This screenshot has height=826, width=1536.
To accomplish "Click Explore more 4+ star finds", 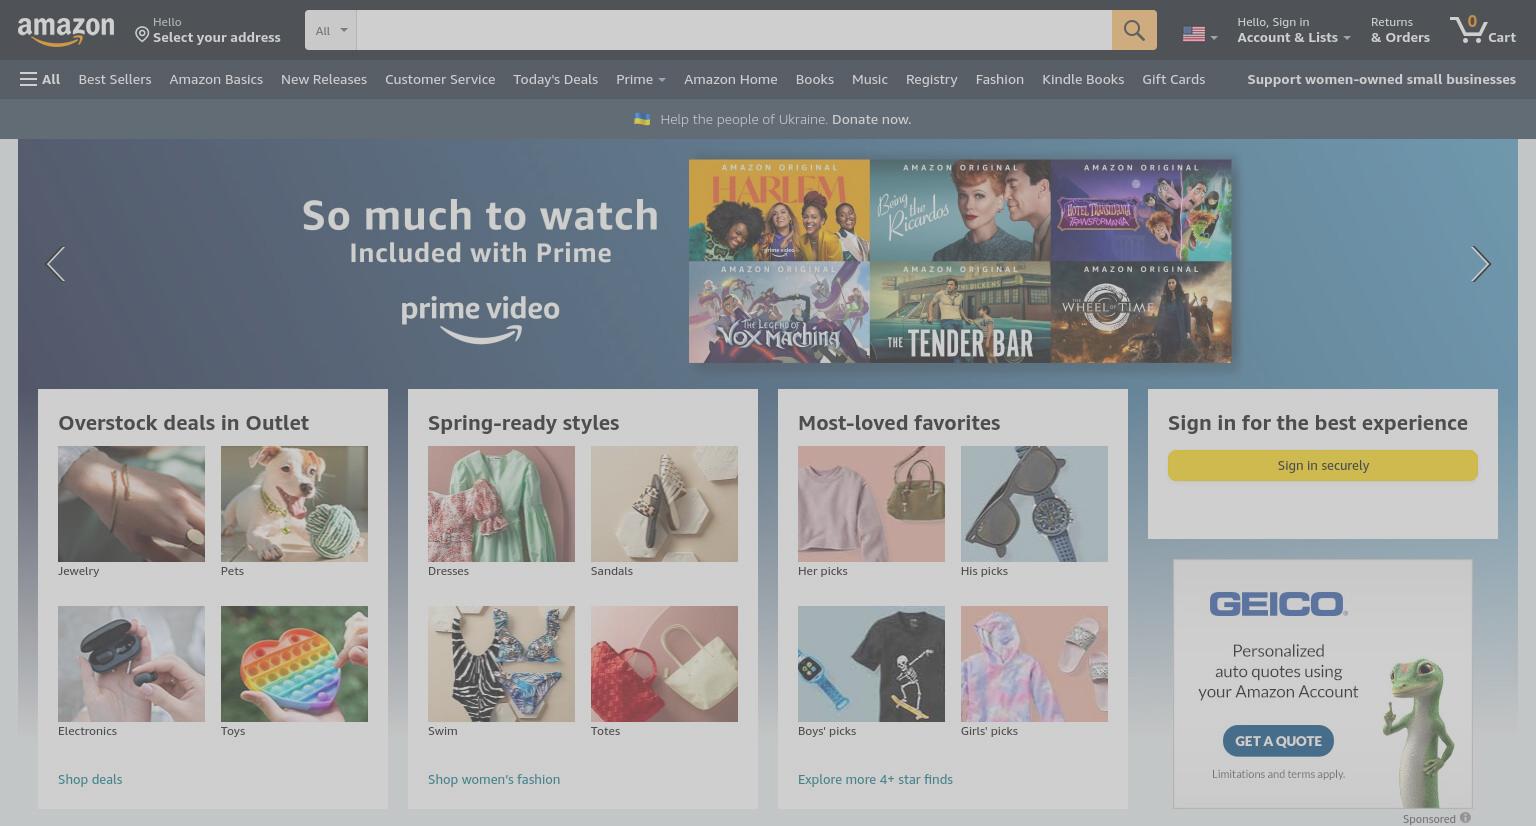I will click(875, 779).
